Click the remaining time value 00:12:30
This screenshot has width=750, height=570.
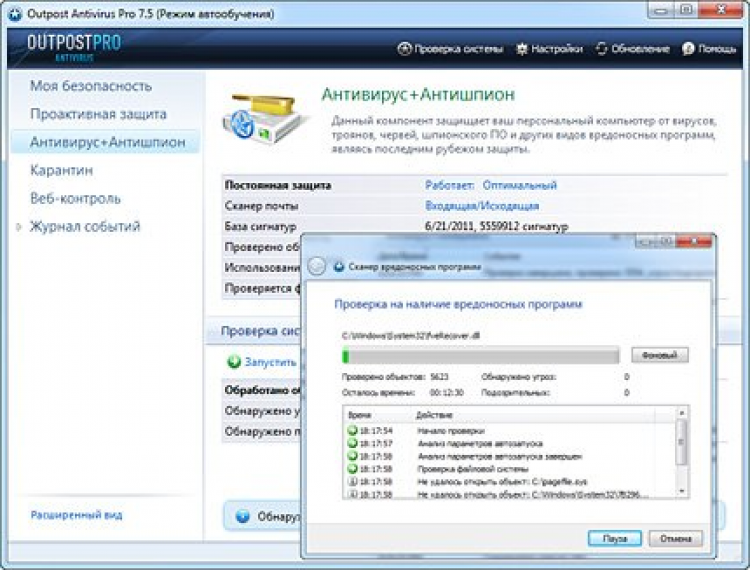[x=447, y=393]
